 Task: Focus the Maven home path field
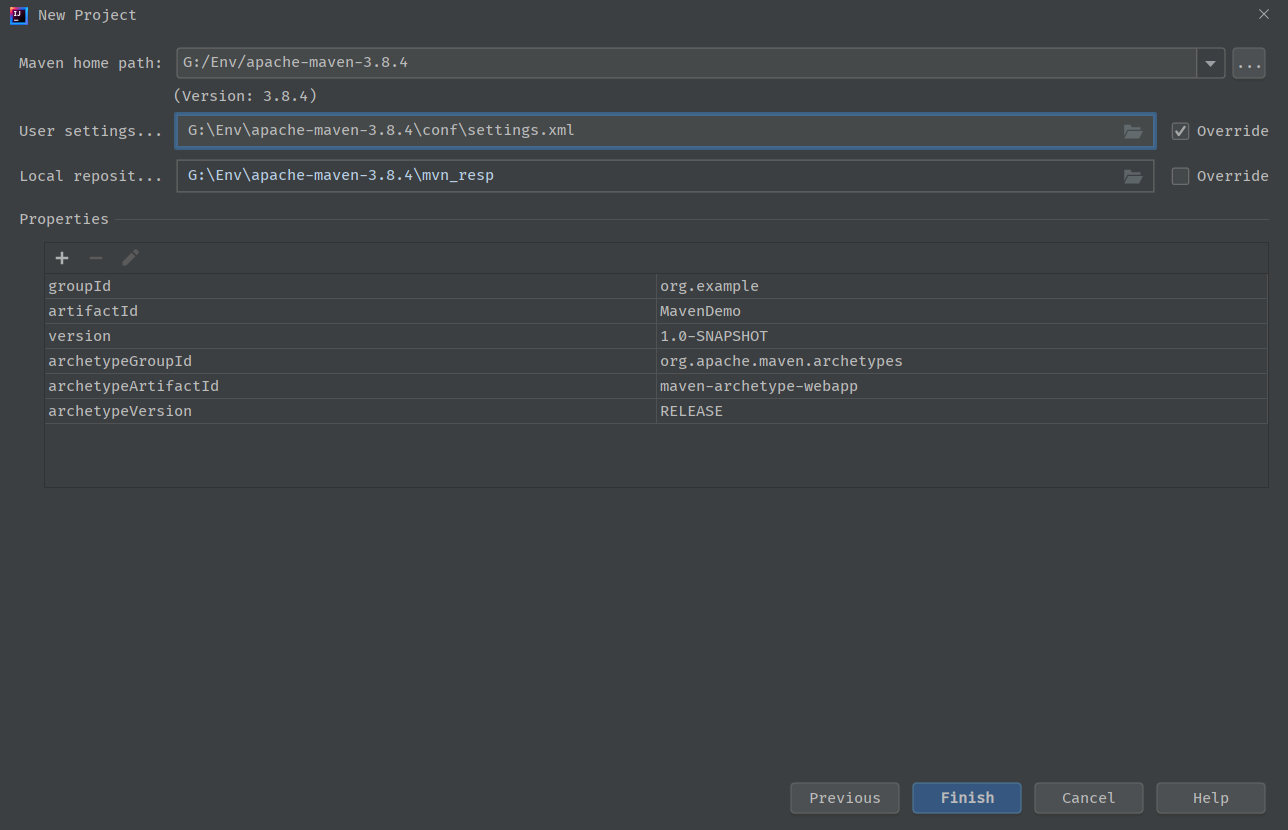(686, 63)
